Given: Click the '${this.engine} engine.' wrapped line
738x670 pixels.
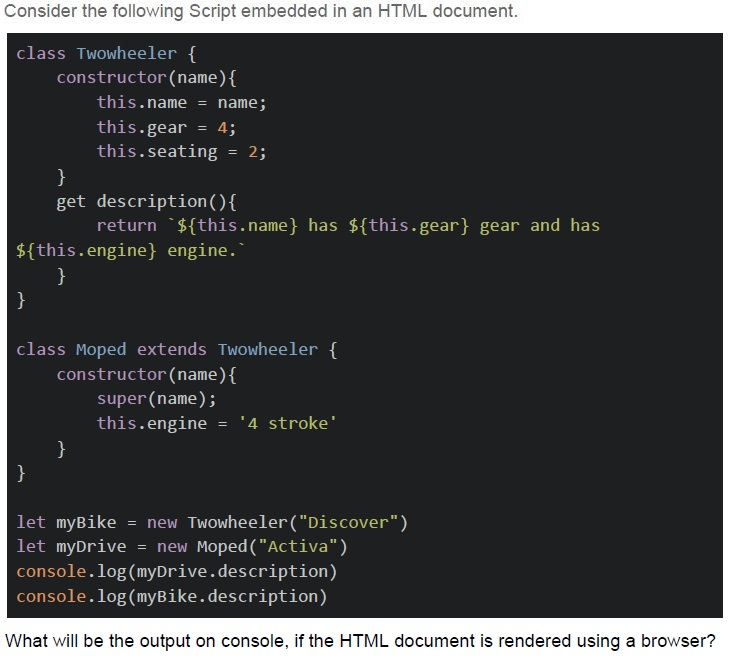Looking at the screenshot, I should tap(131, 250).
